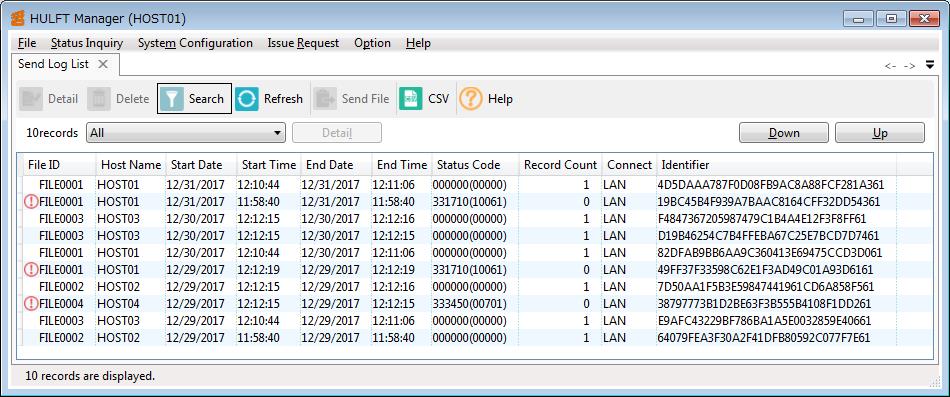Screen dimensions: 950x397
Task: Close the Send Log List tab
Action: click(x=103, y=64)
